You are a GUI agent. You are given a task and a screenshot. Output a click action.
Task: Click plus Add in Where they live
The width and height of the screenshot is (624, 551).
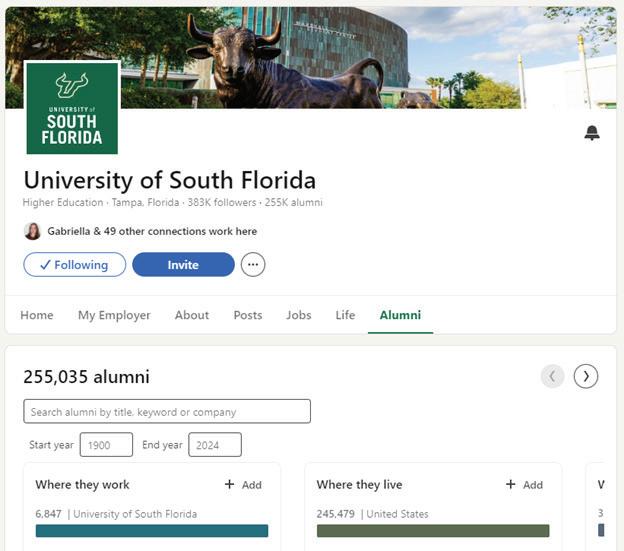[524, 485]
